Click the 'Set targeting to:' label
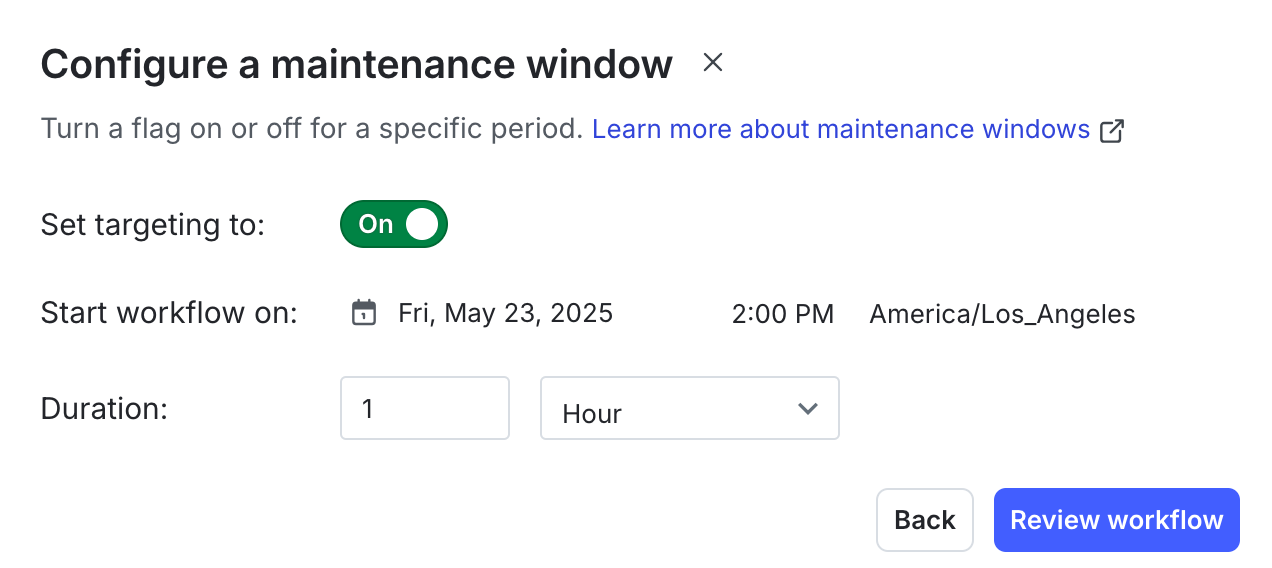The image size is (1272, 568). [x=153, y=224]
